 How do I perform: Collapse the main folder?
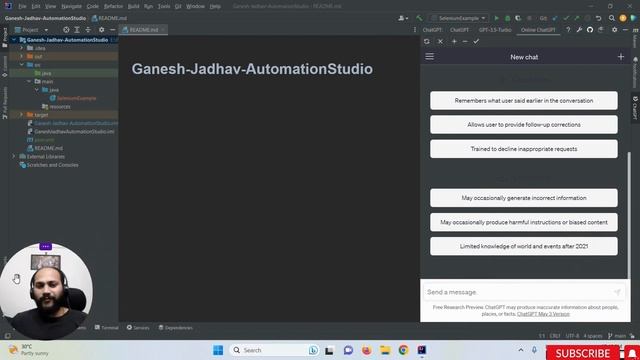pyautogui.click(x=29, y=81)
